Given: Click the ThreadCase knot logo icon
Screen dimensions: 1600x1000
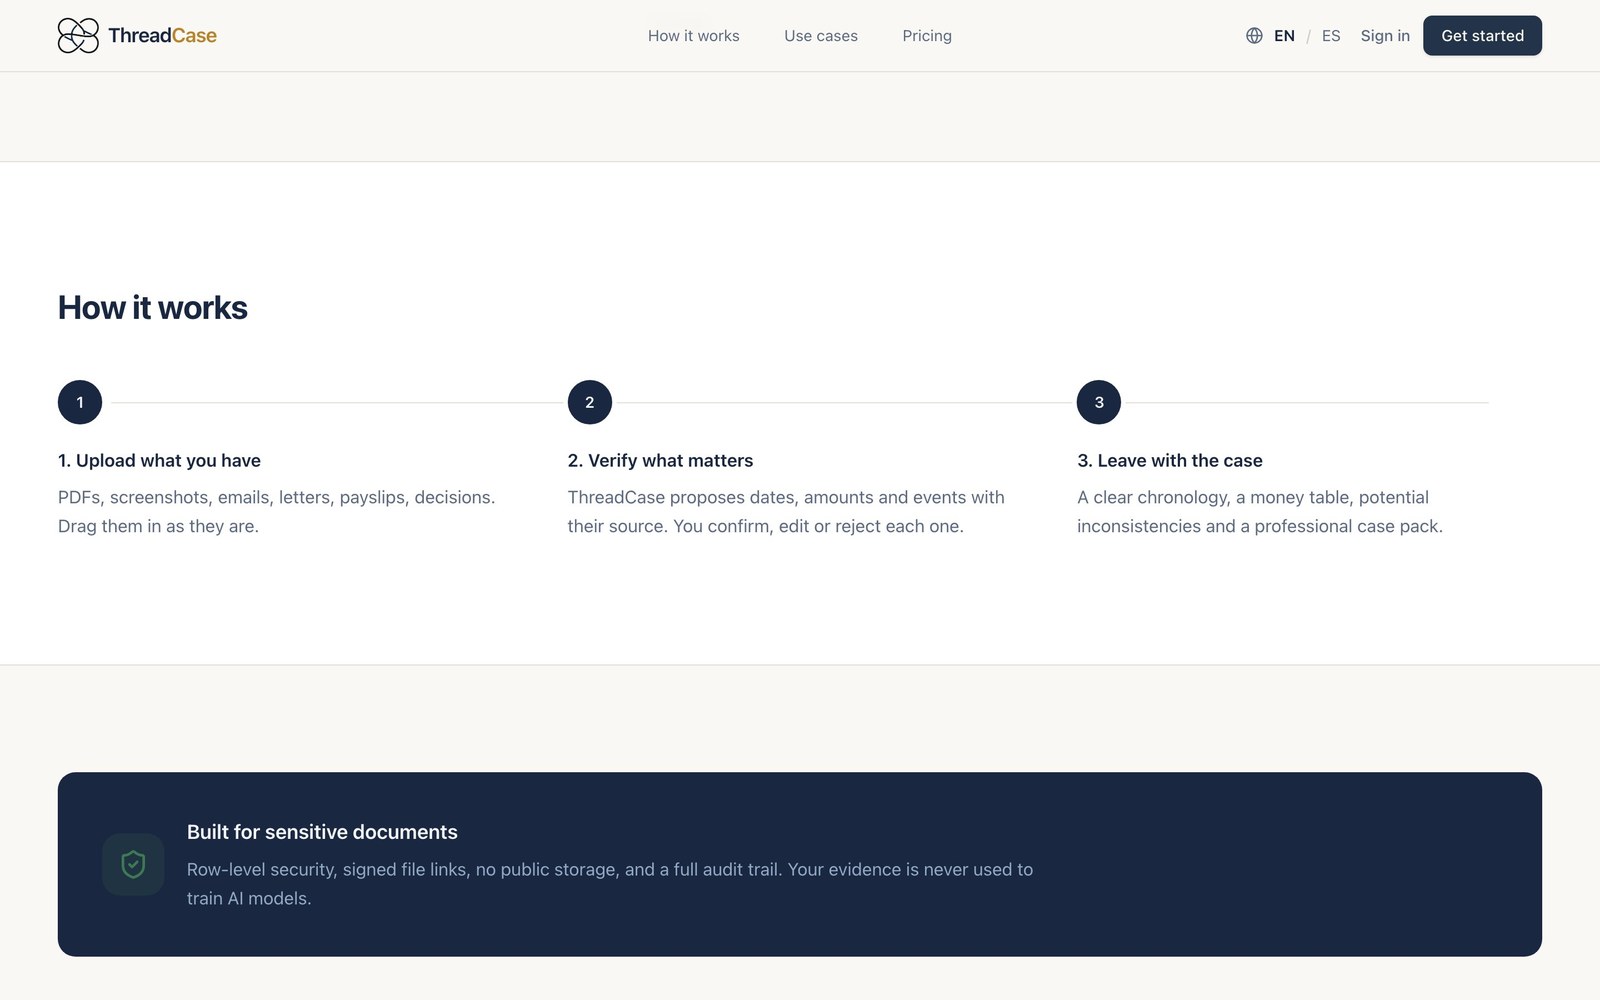Looking at the screenshot, I should (x=78, y=36).
